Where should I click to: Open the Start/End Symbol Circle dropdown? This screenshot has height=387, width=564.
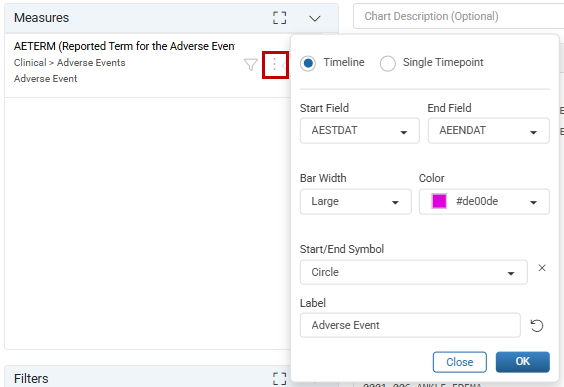[x=414, y=272]
